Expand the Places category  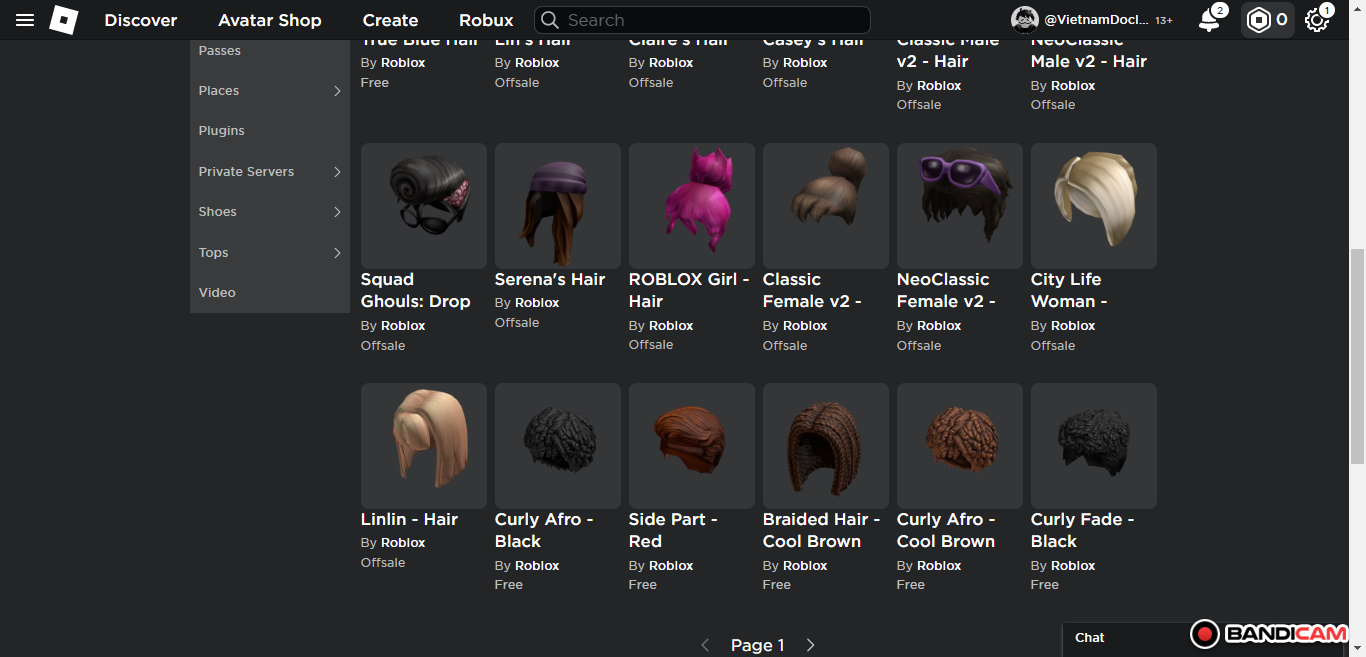click(x=337, y=91)
